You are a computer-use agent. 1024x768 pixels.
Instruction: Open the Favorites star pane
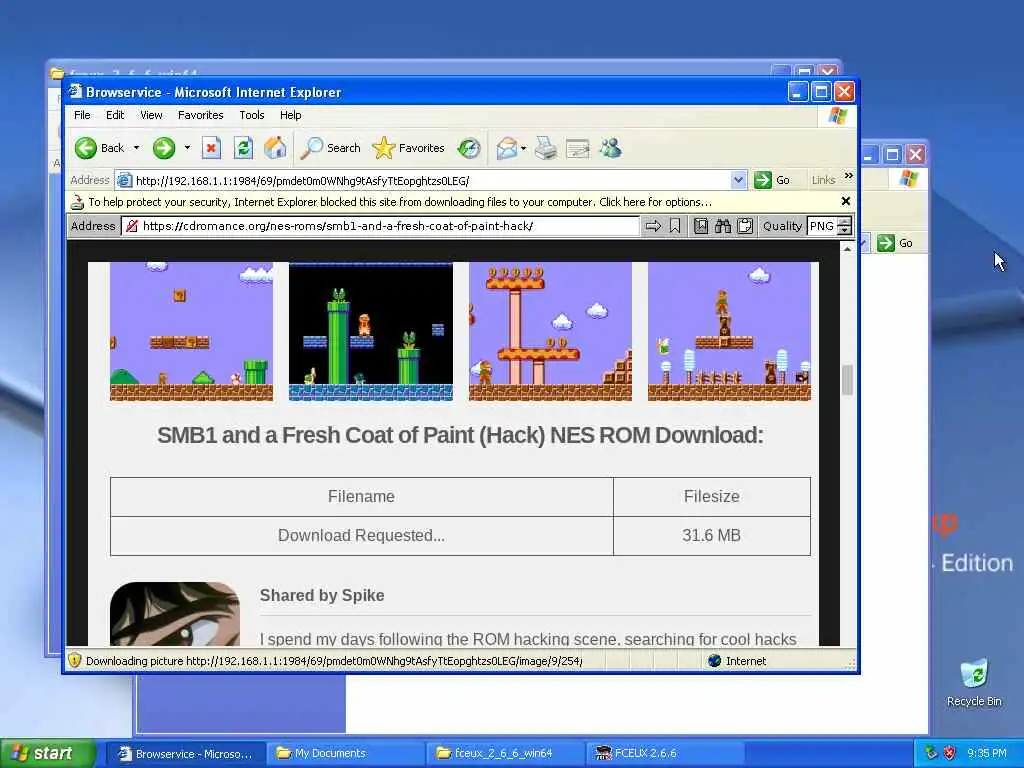coord(408,148)
